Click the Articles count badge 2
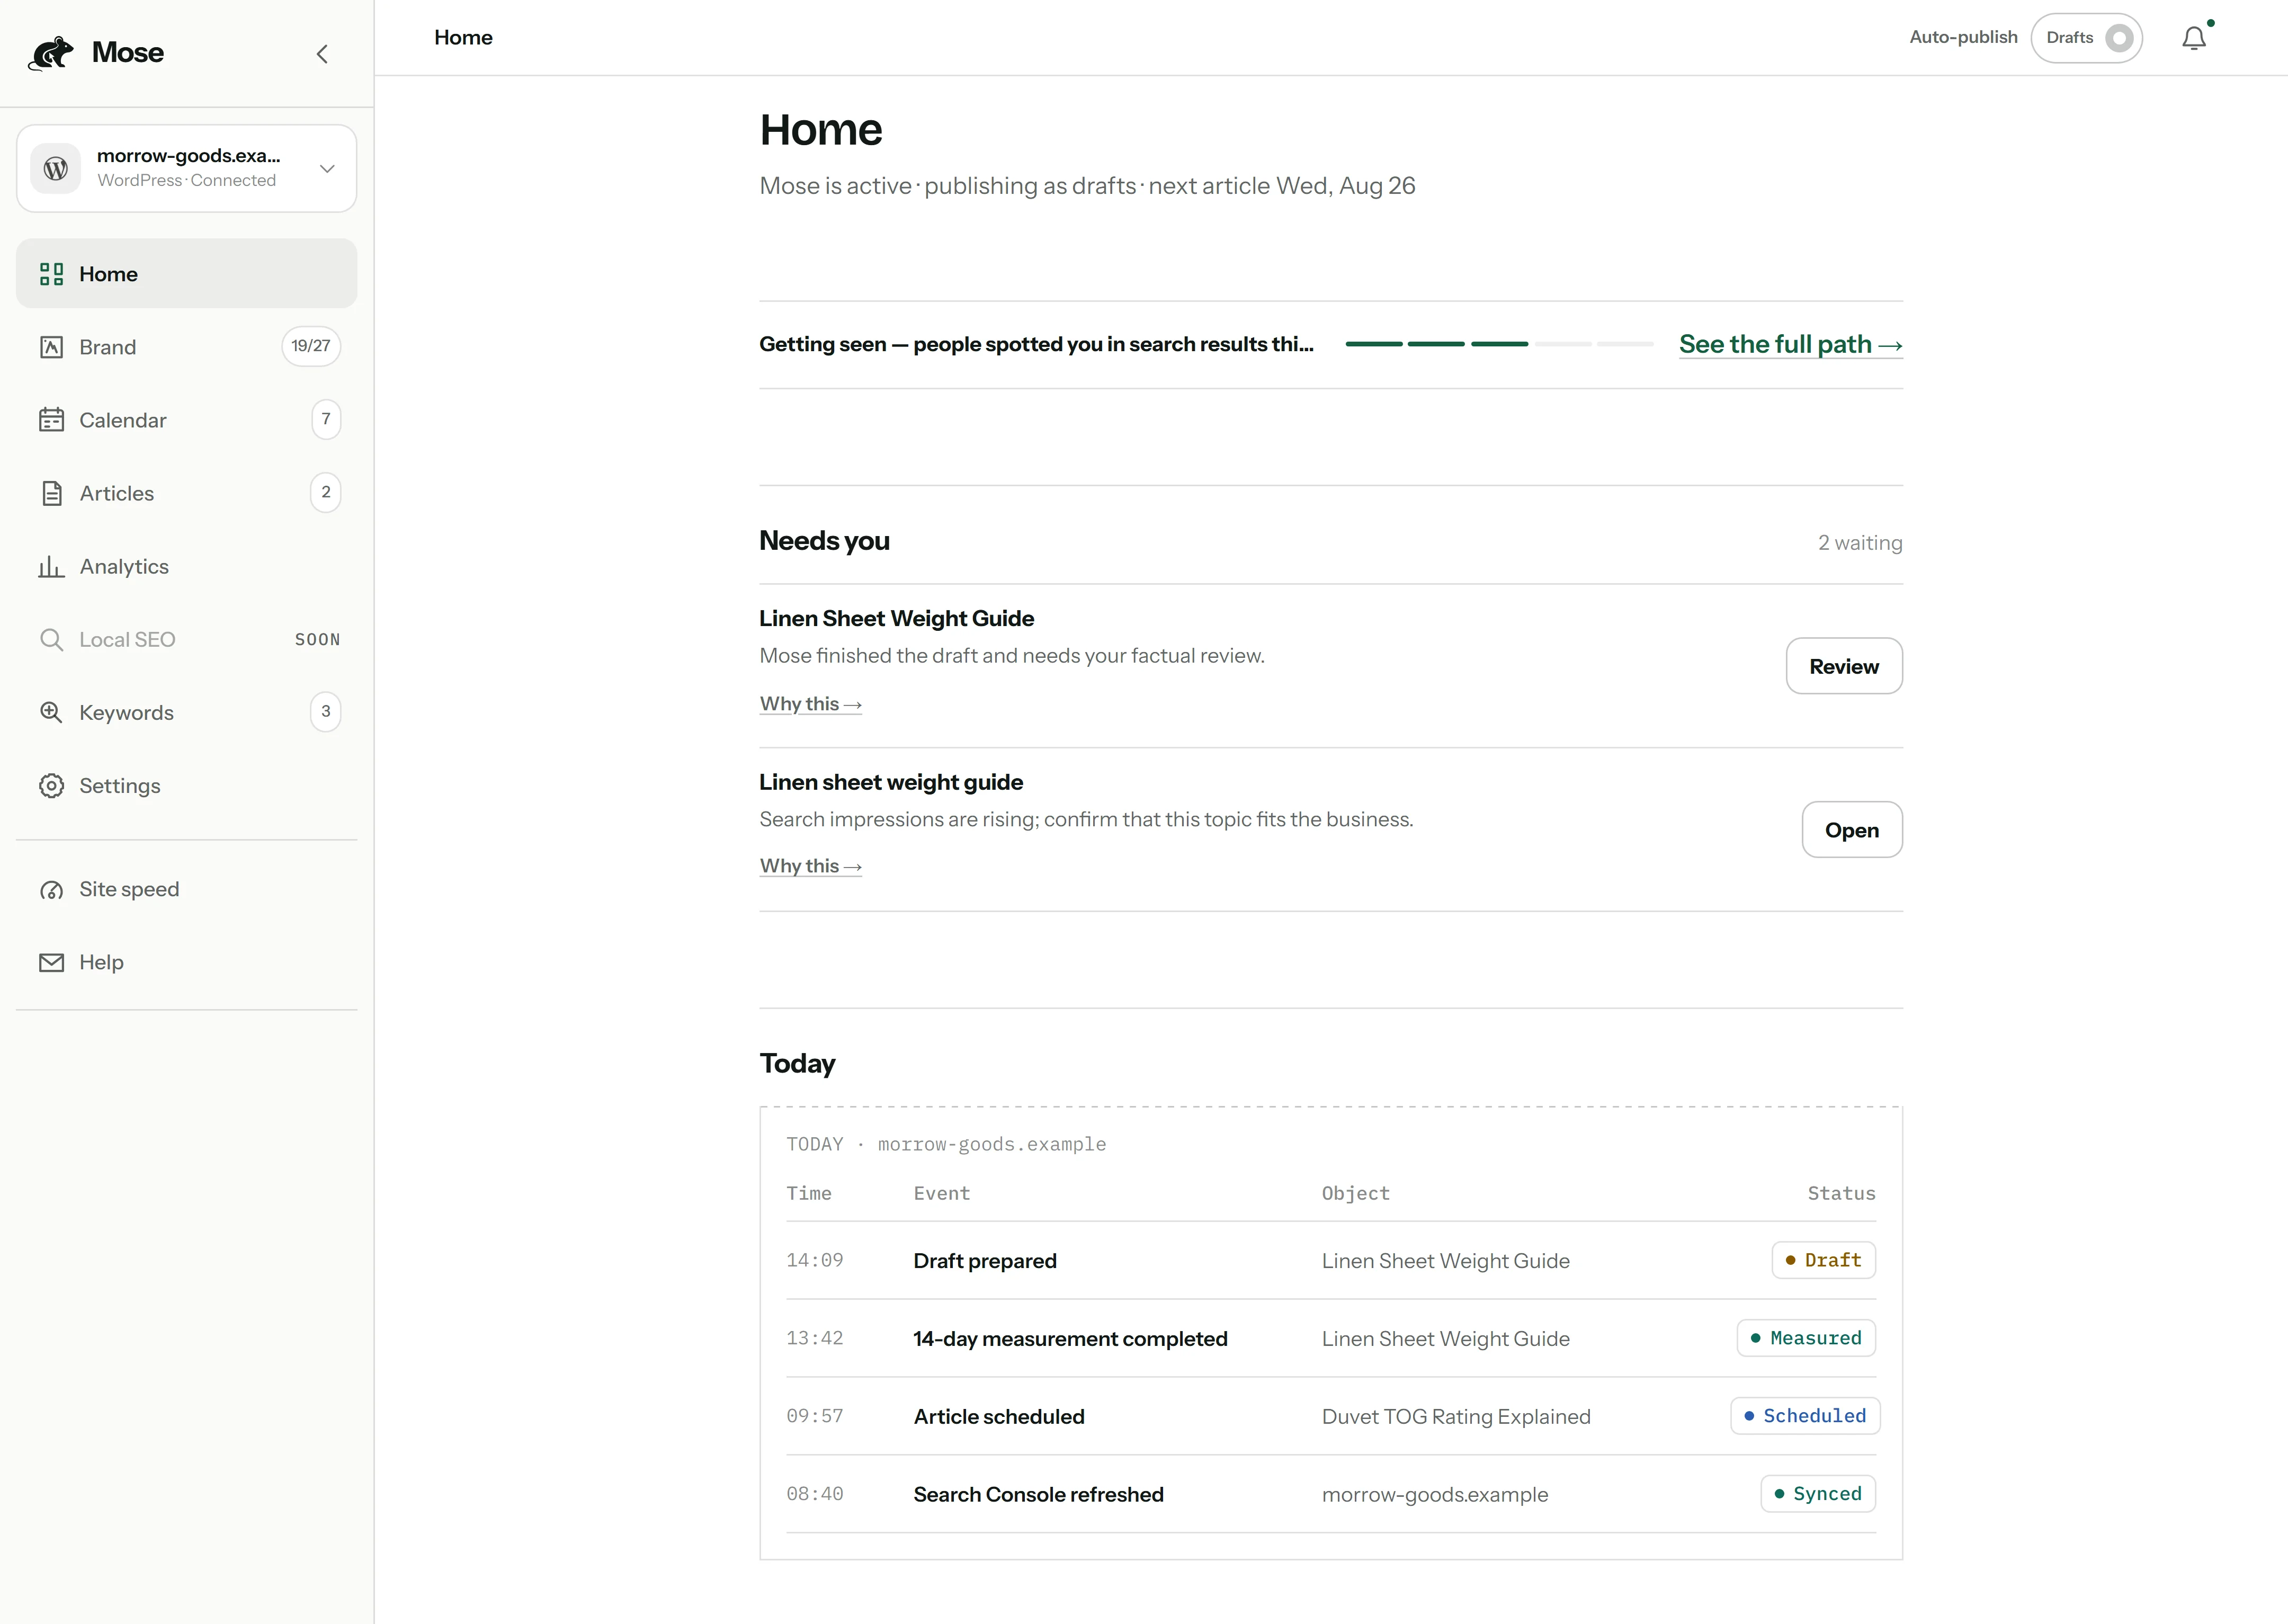This screenshot has height=1624, width=2288. click(326, 492)
